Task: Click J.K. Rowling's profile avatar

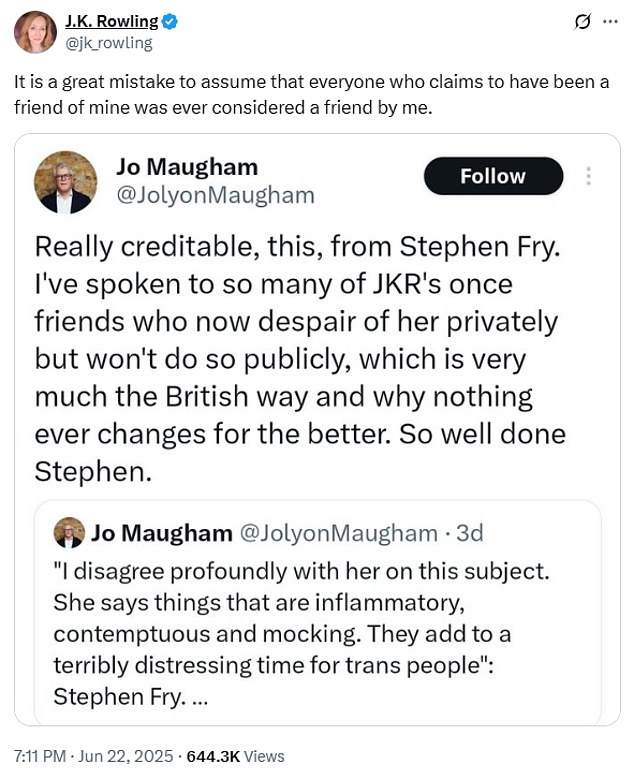Action: (35, 32)
